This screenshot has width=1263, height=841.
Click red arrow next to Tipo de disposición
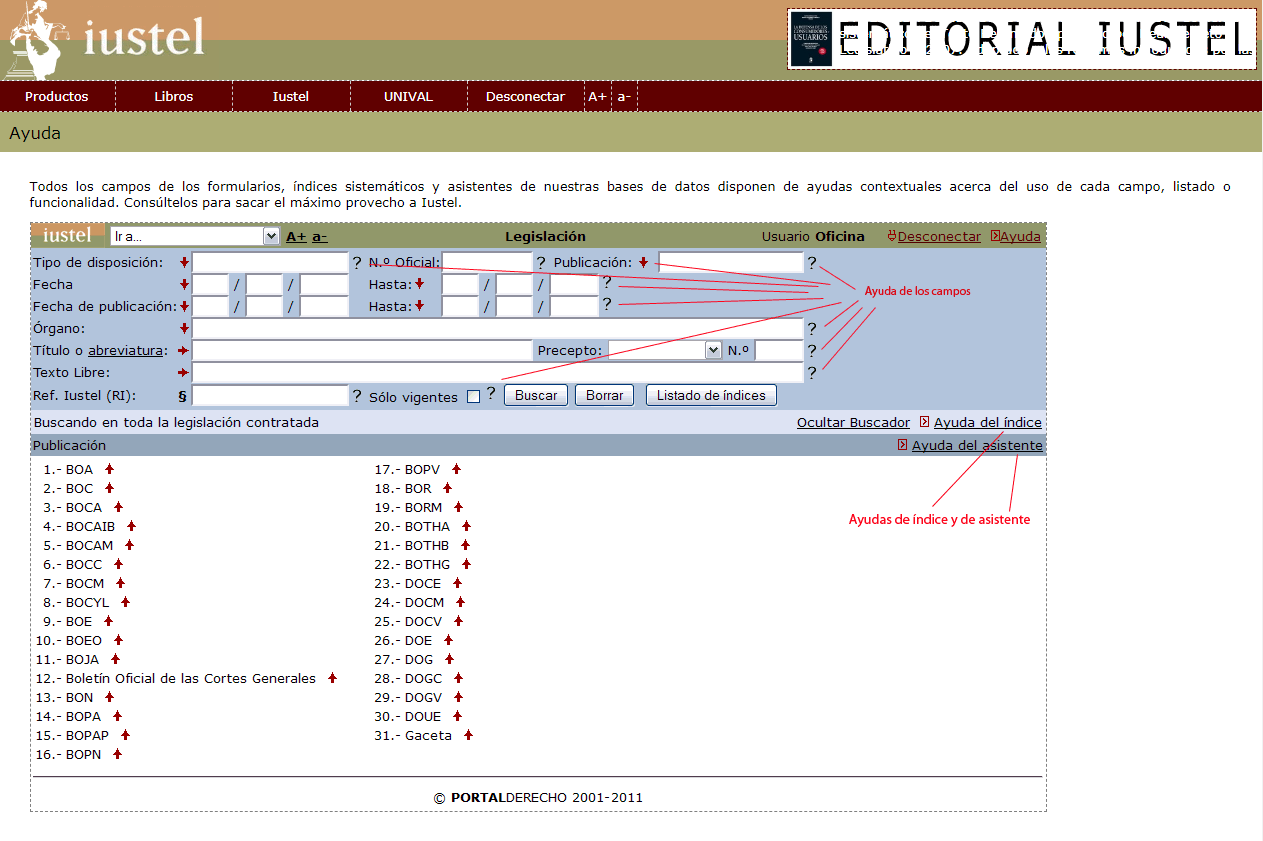[184, 262]
